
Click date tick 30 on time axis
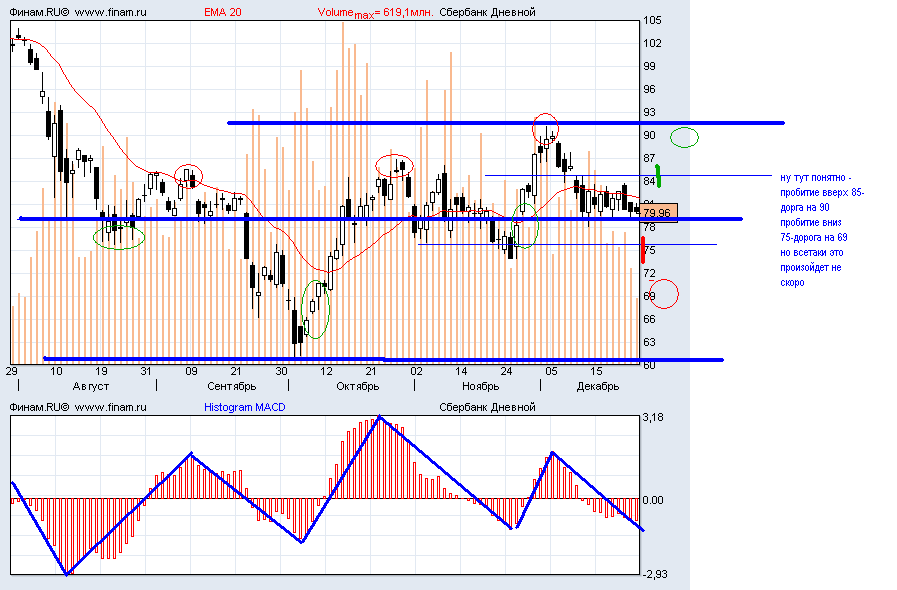coord(281,371)
